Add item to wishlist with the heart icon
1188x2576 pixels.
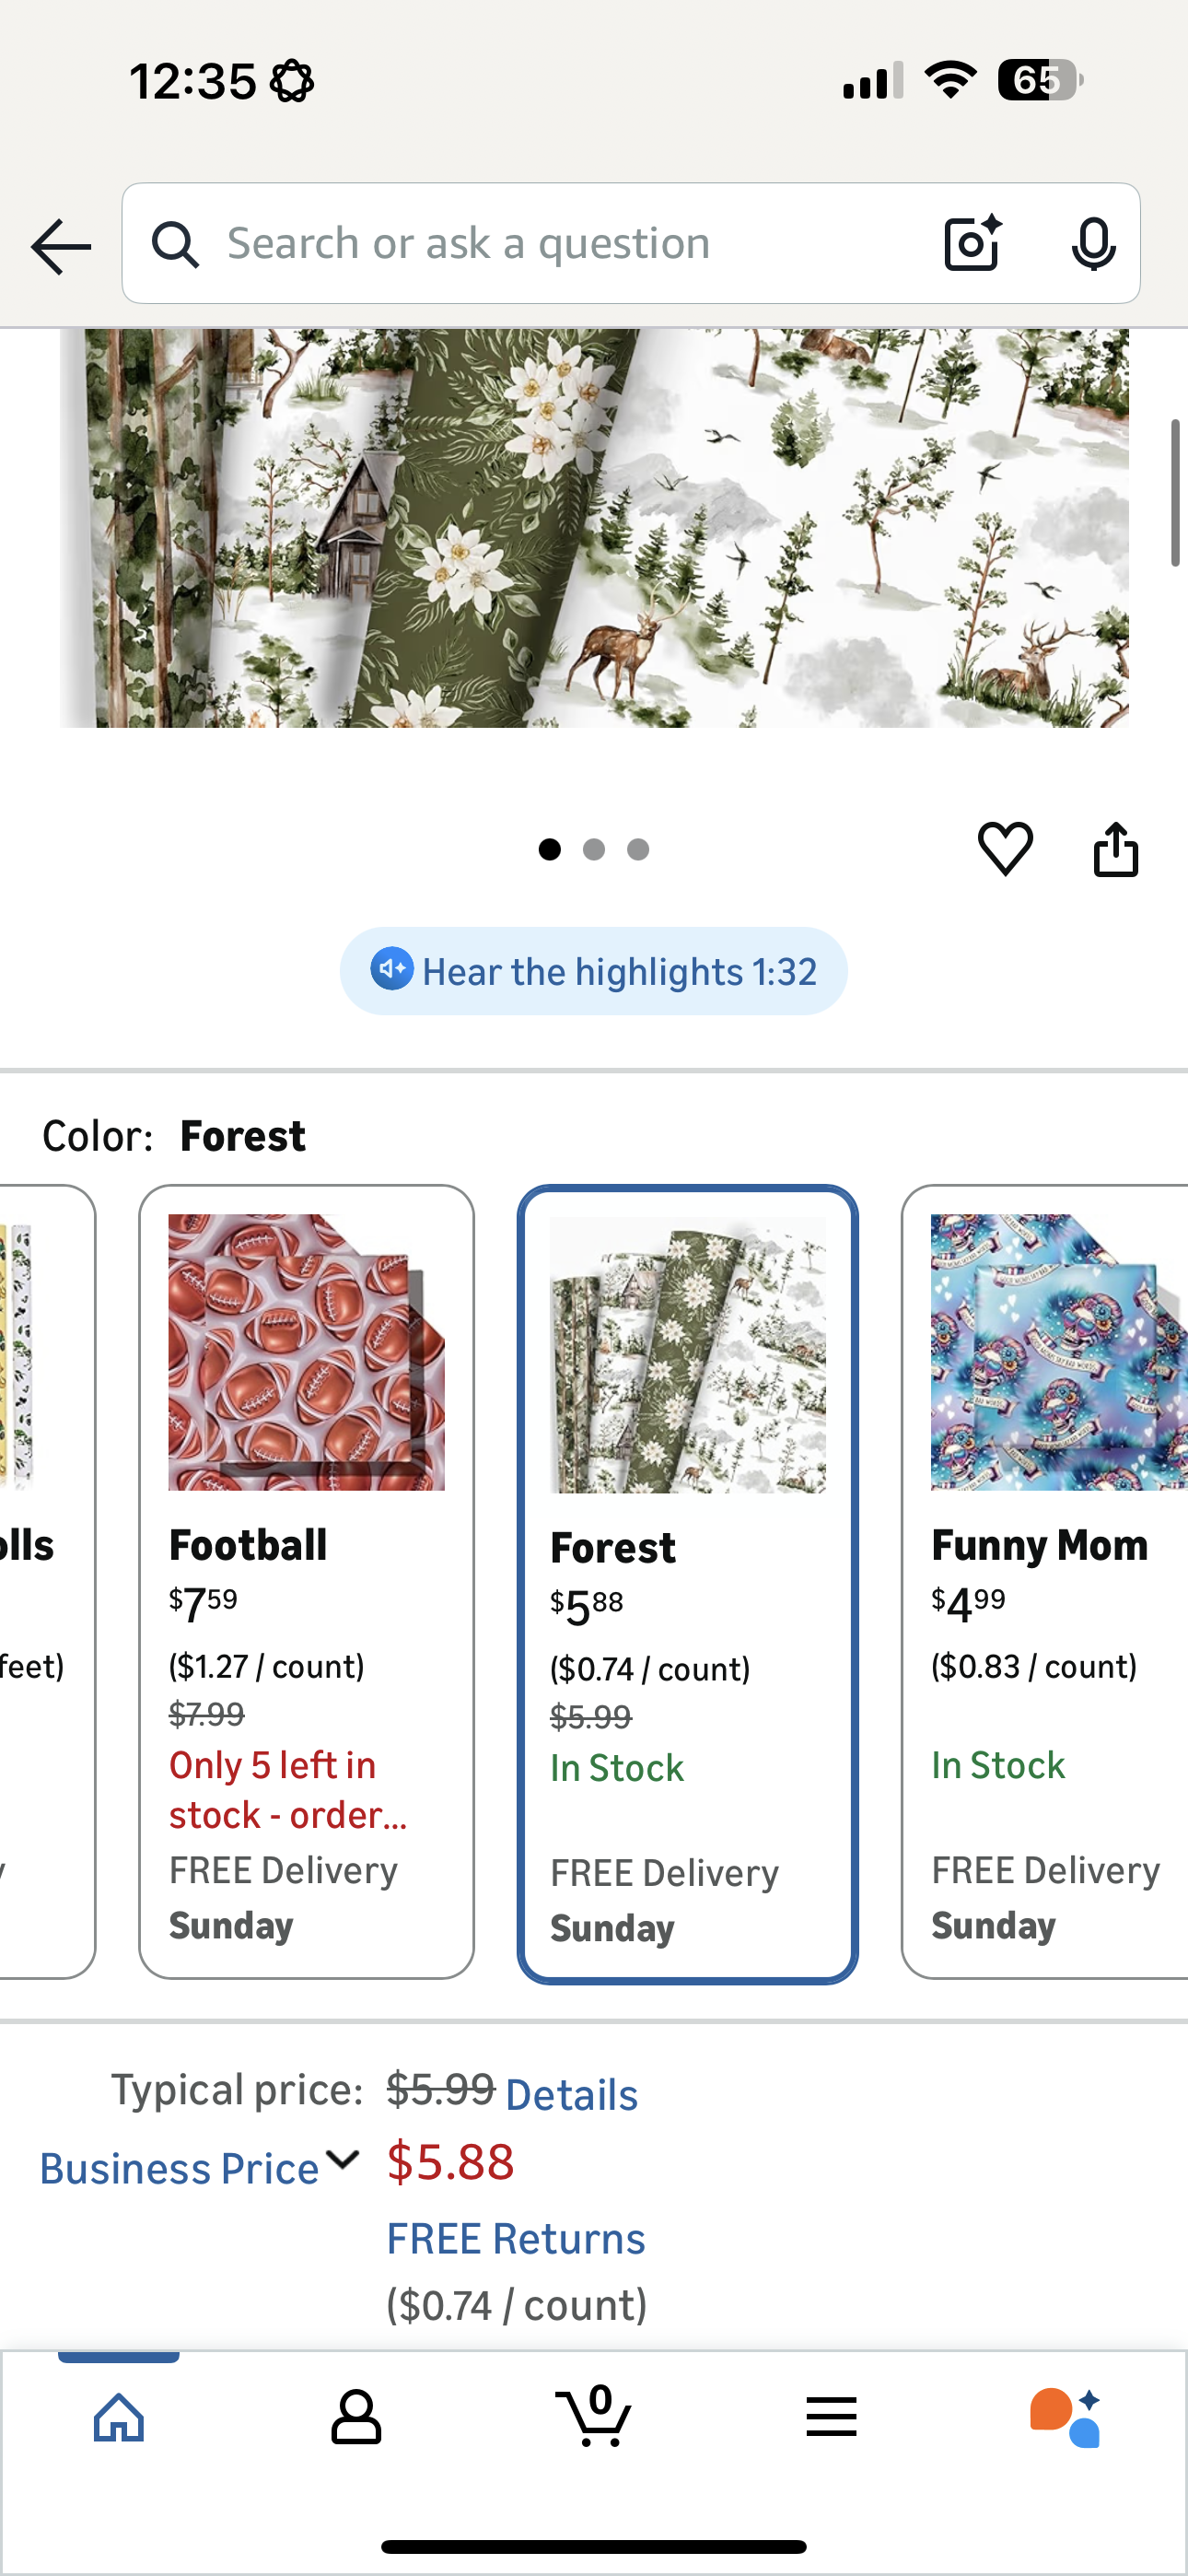1005,849
